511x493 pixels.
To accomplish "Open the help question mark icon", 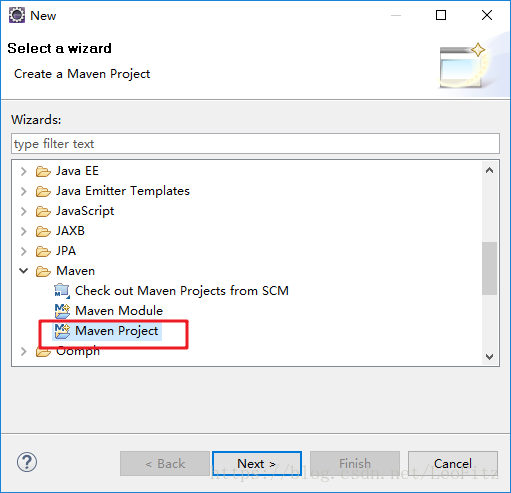I will (27, 462).
